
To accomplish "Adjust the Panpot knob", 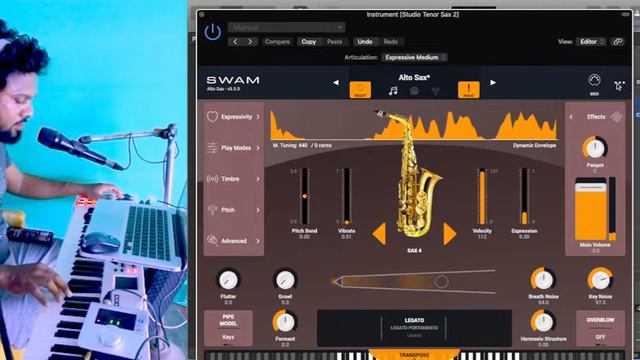I will pyautogui.click(x=595, y=148).
